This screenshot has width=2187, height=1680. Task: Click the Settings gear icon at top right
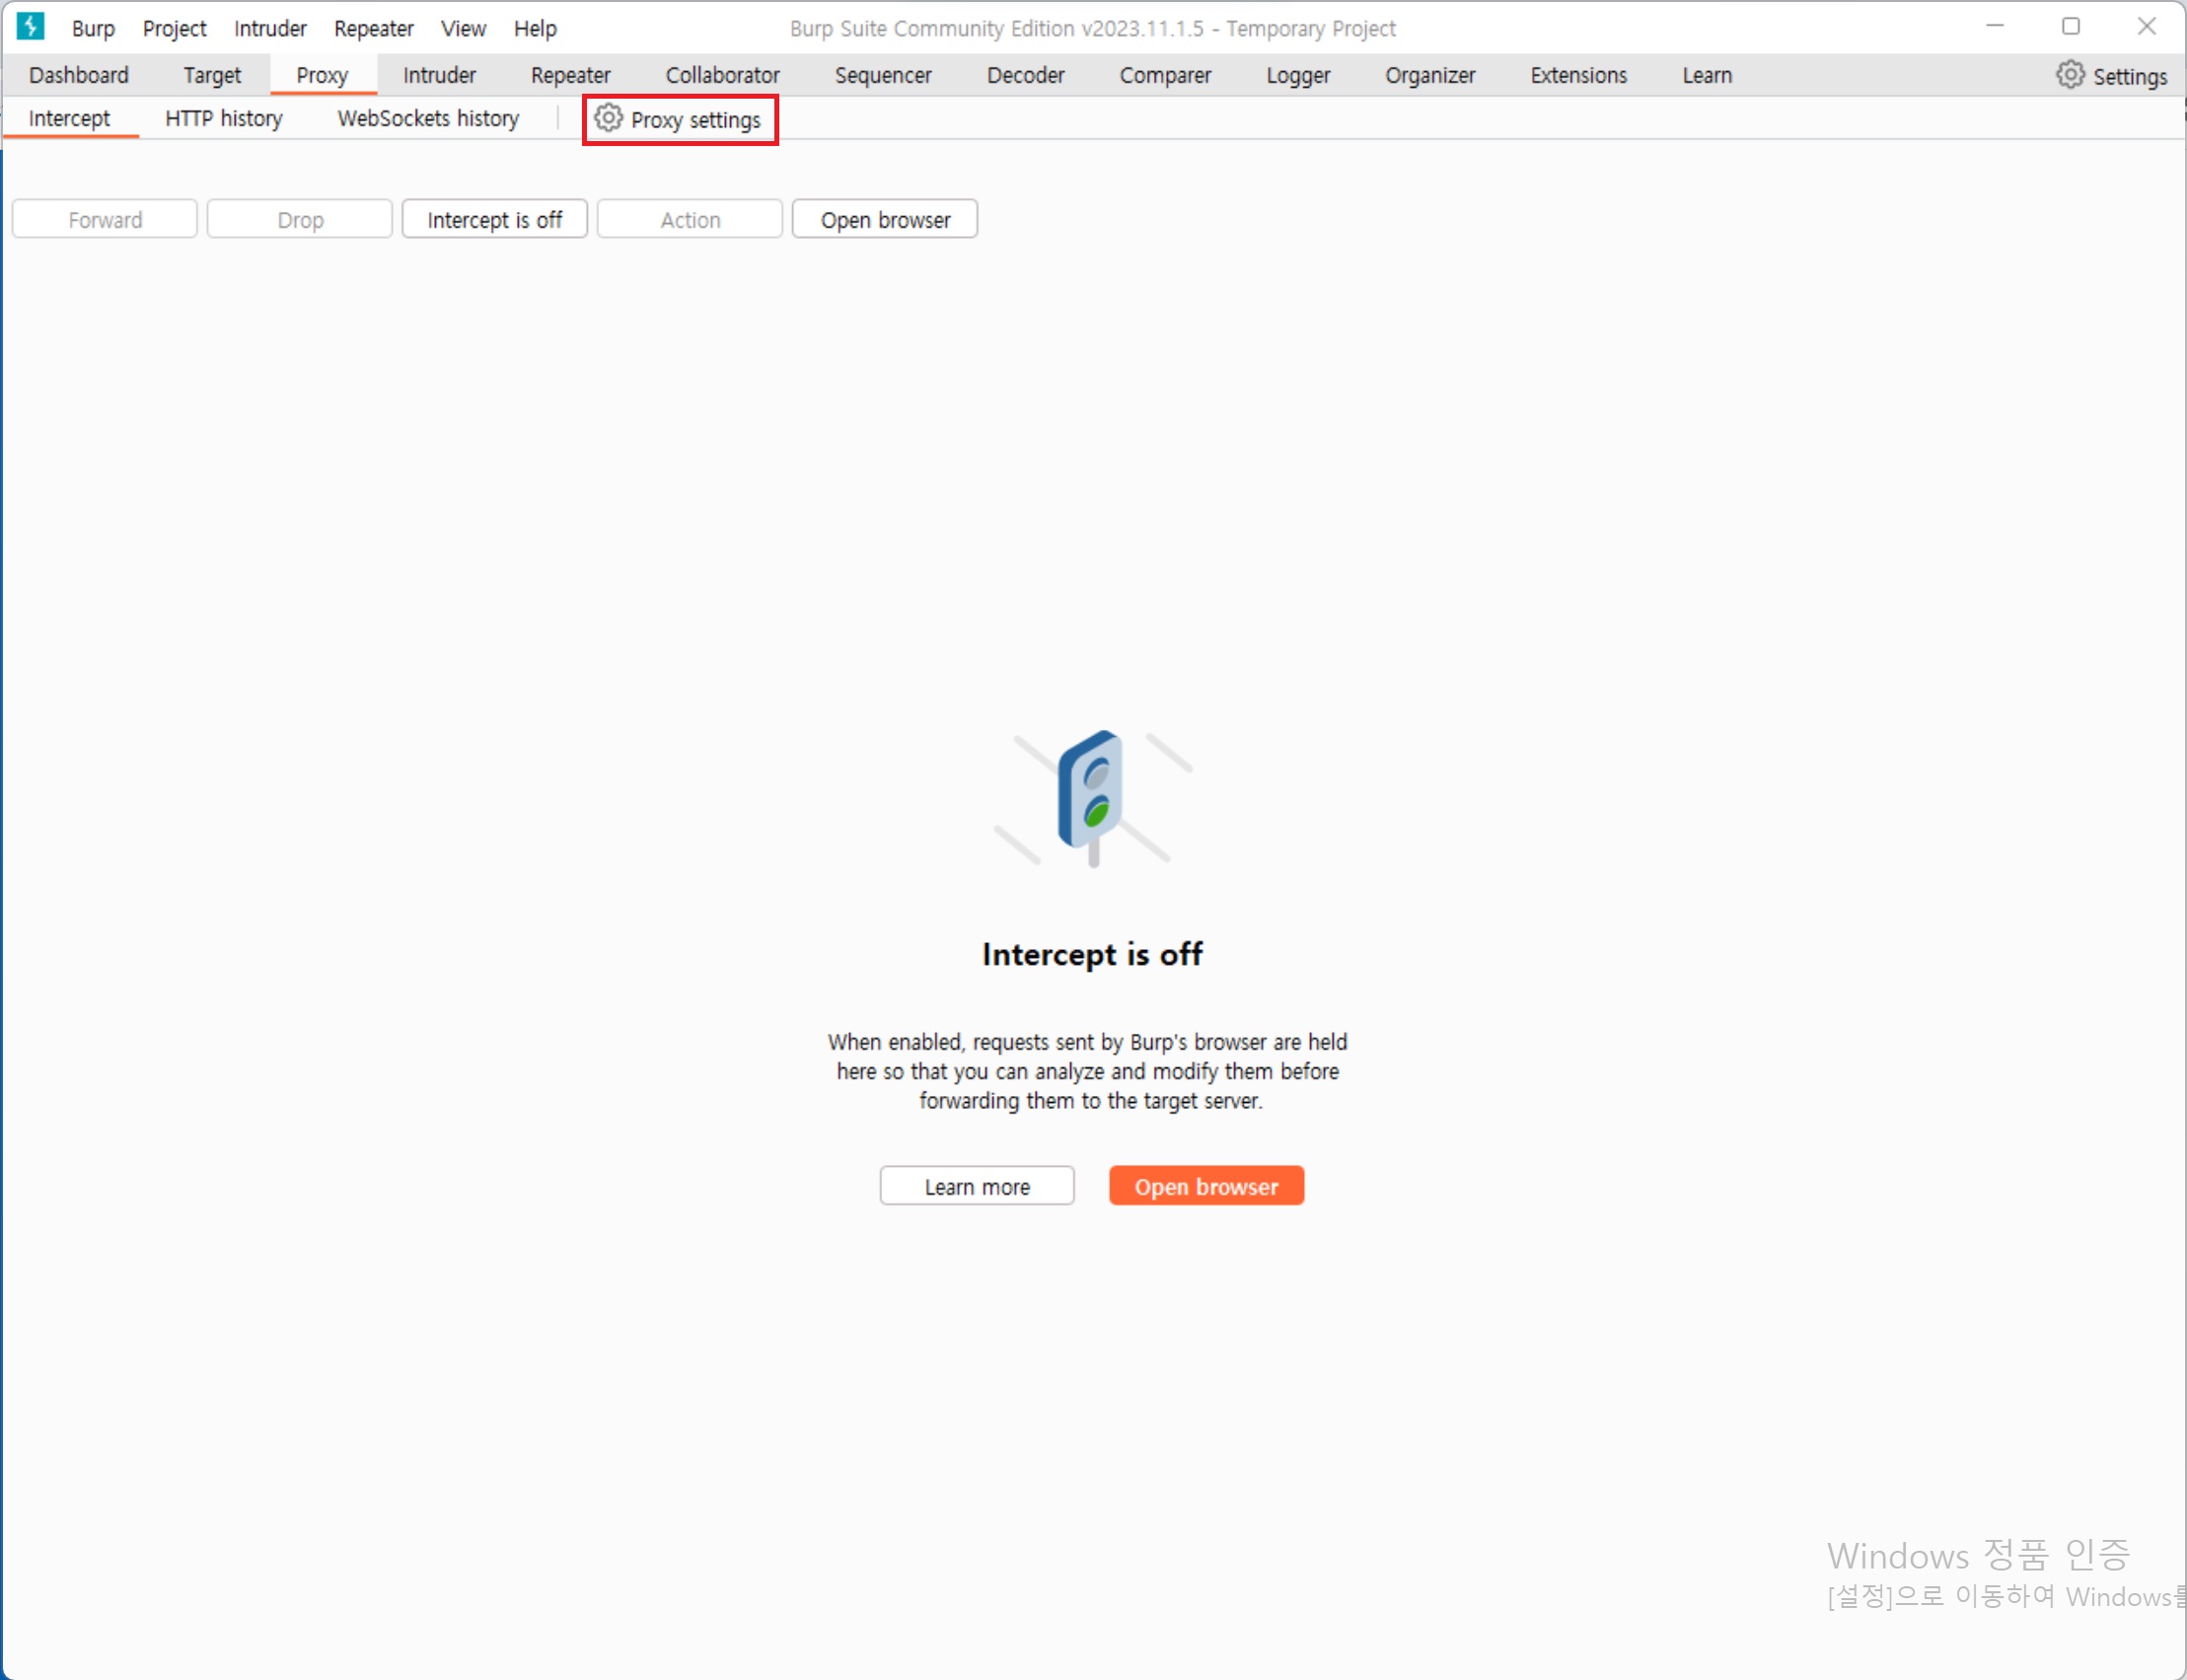(x=2070, y=75)
